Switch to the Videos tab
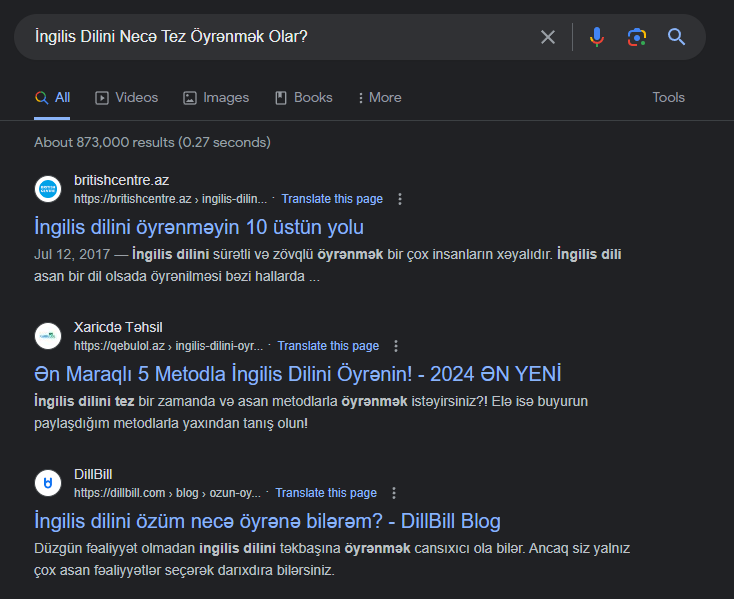 click(126, 98)
